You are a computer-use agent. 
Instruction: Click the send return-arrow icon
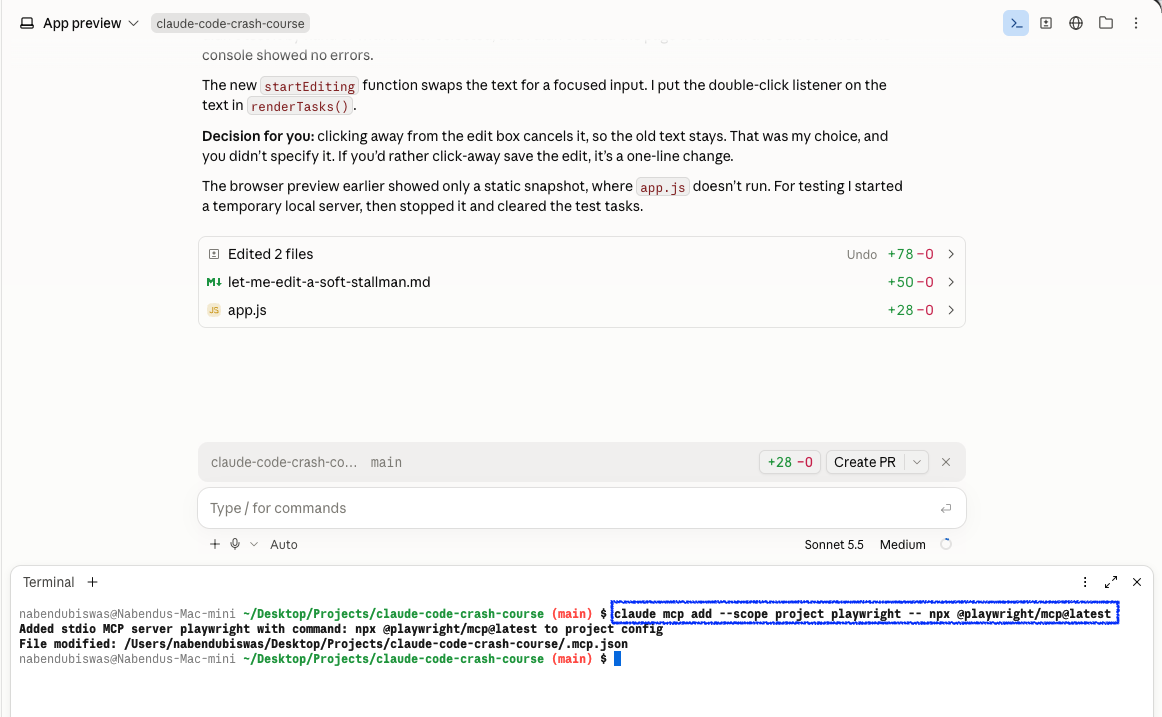[946, 508]
